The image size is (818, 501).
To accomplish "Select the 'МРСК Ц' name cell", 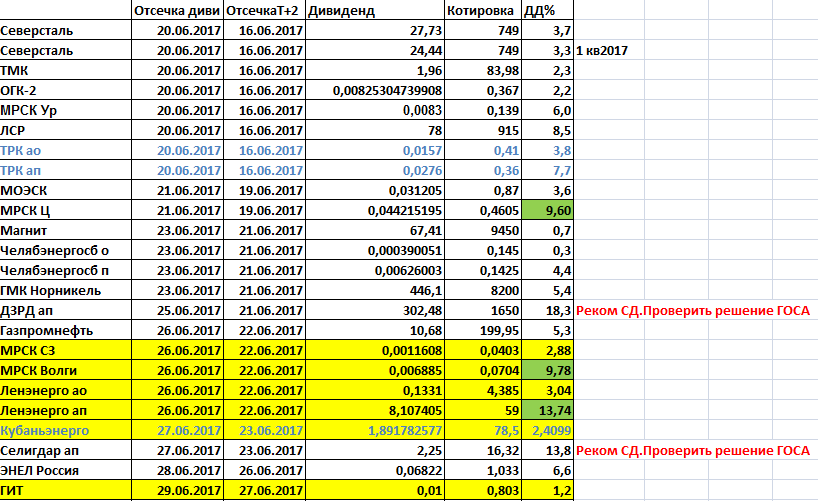I will 66,210.
